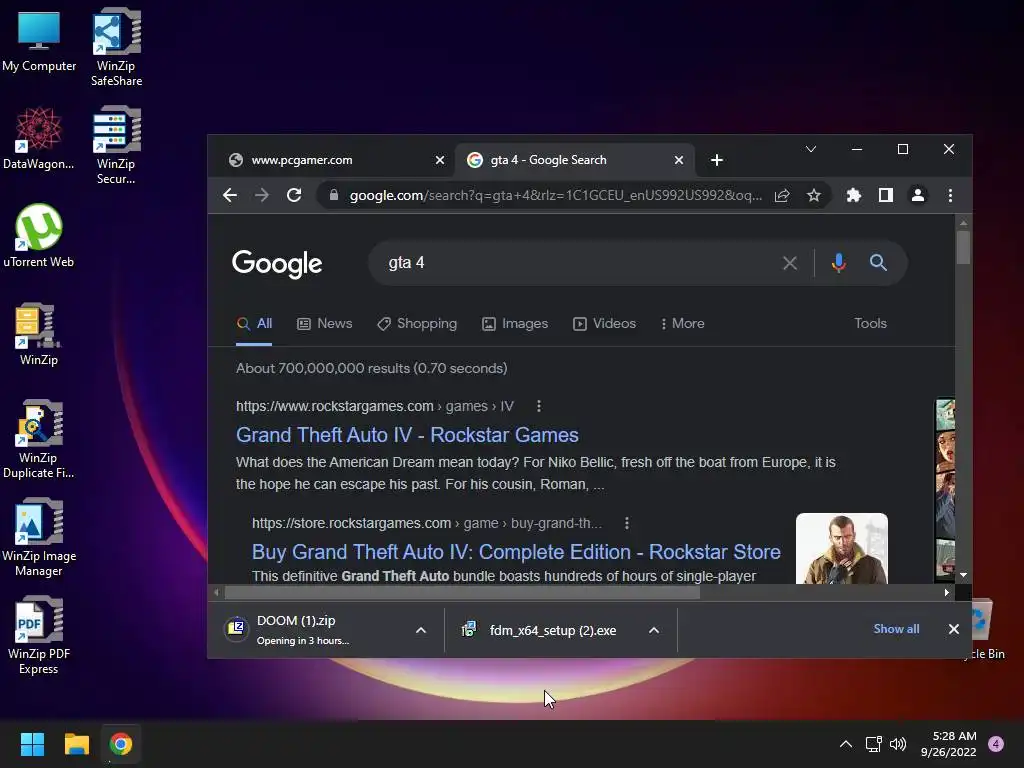Open options dots beside rockstargames.com result
1024x768 pixels.
[539, 406]
